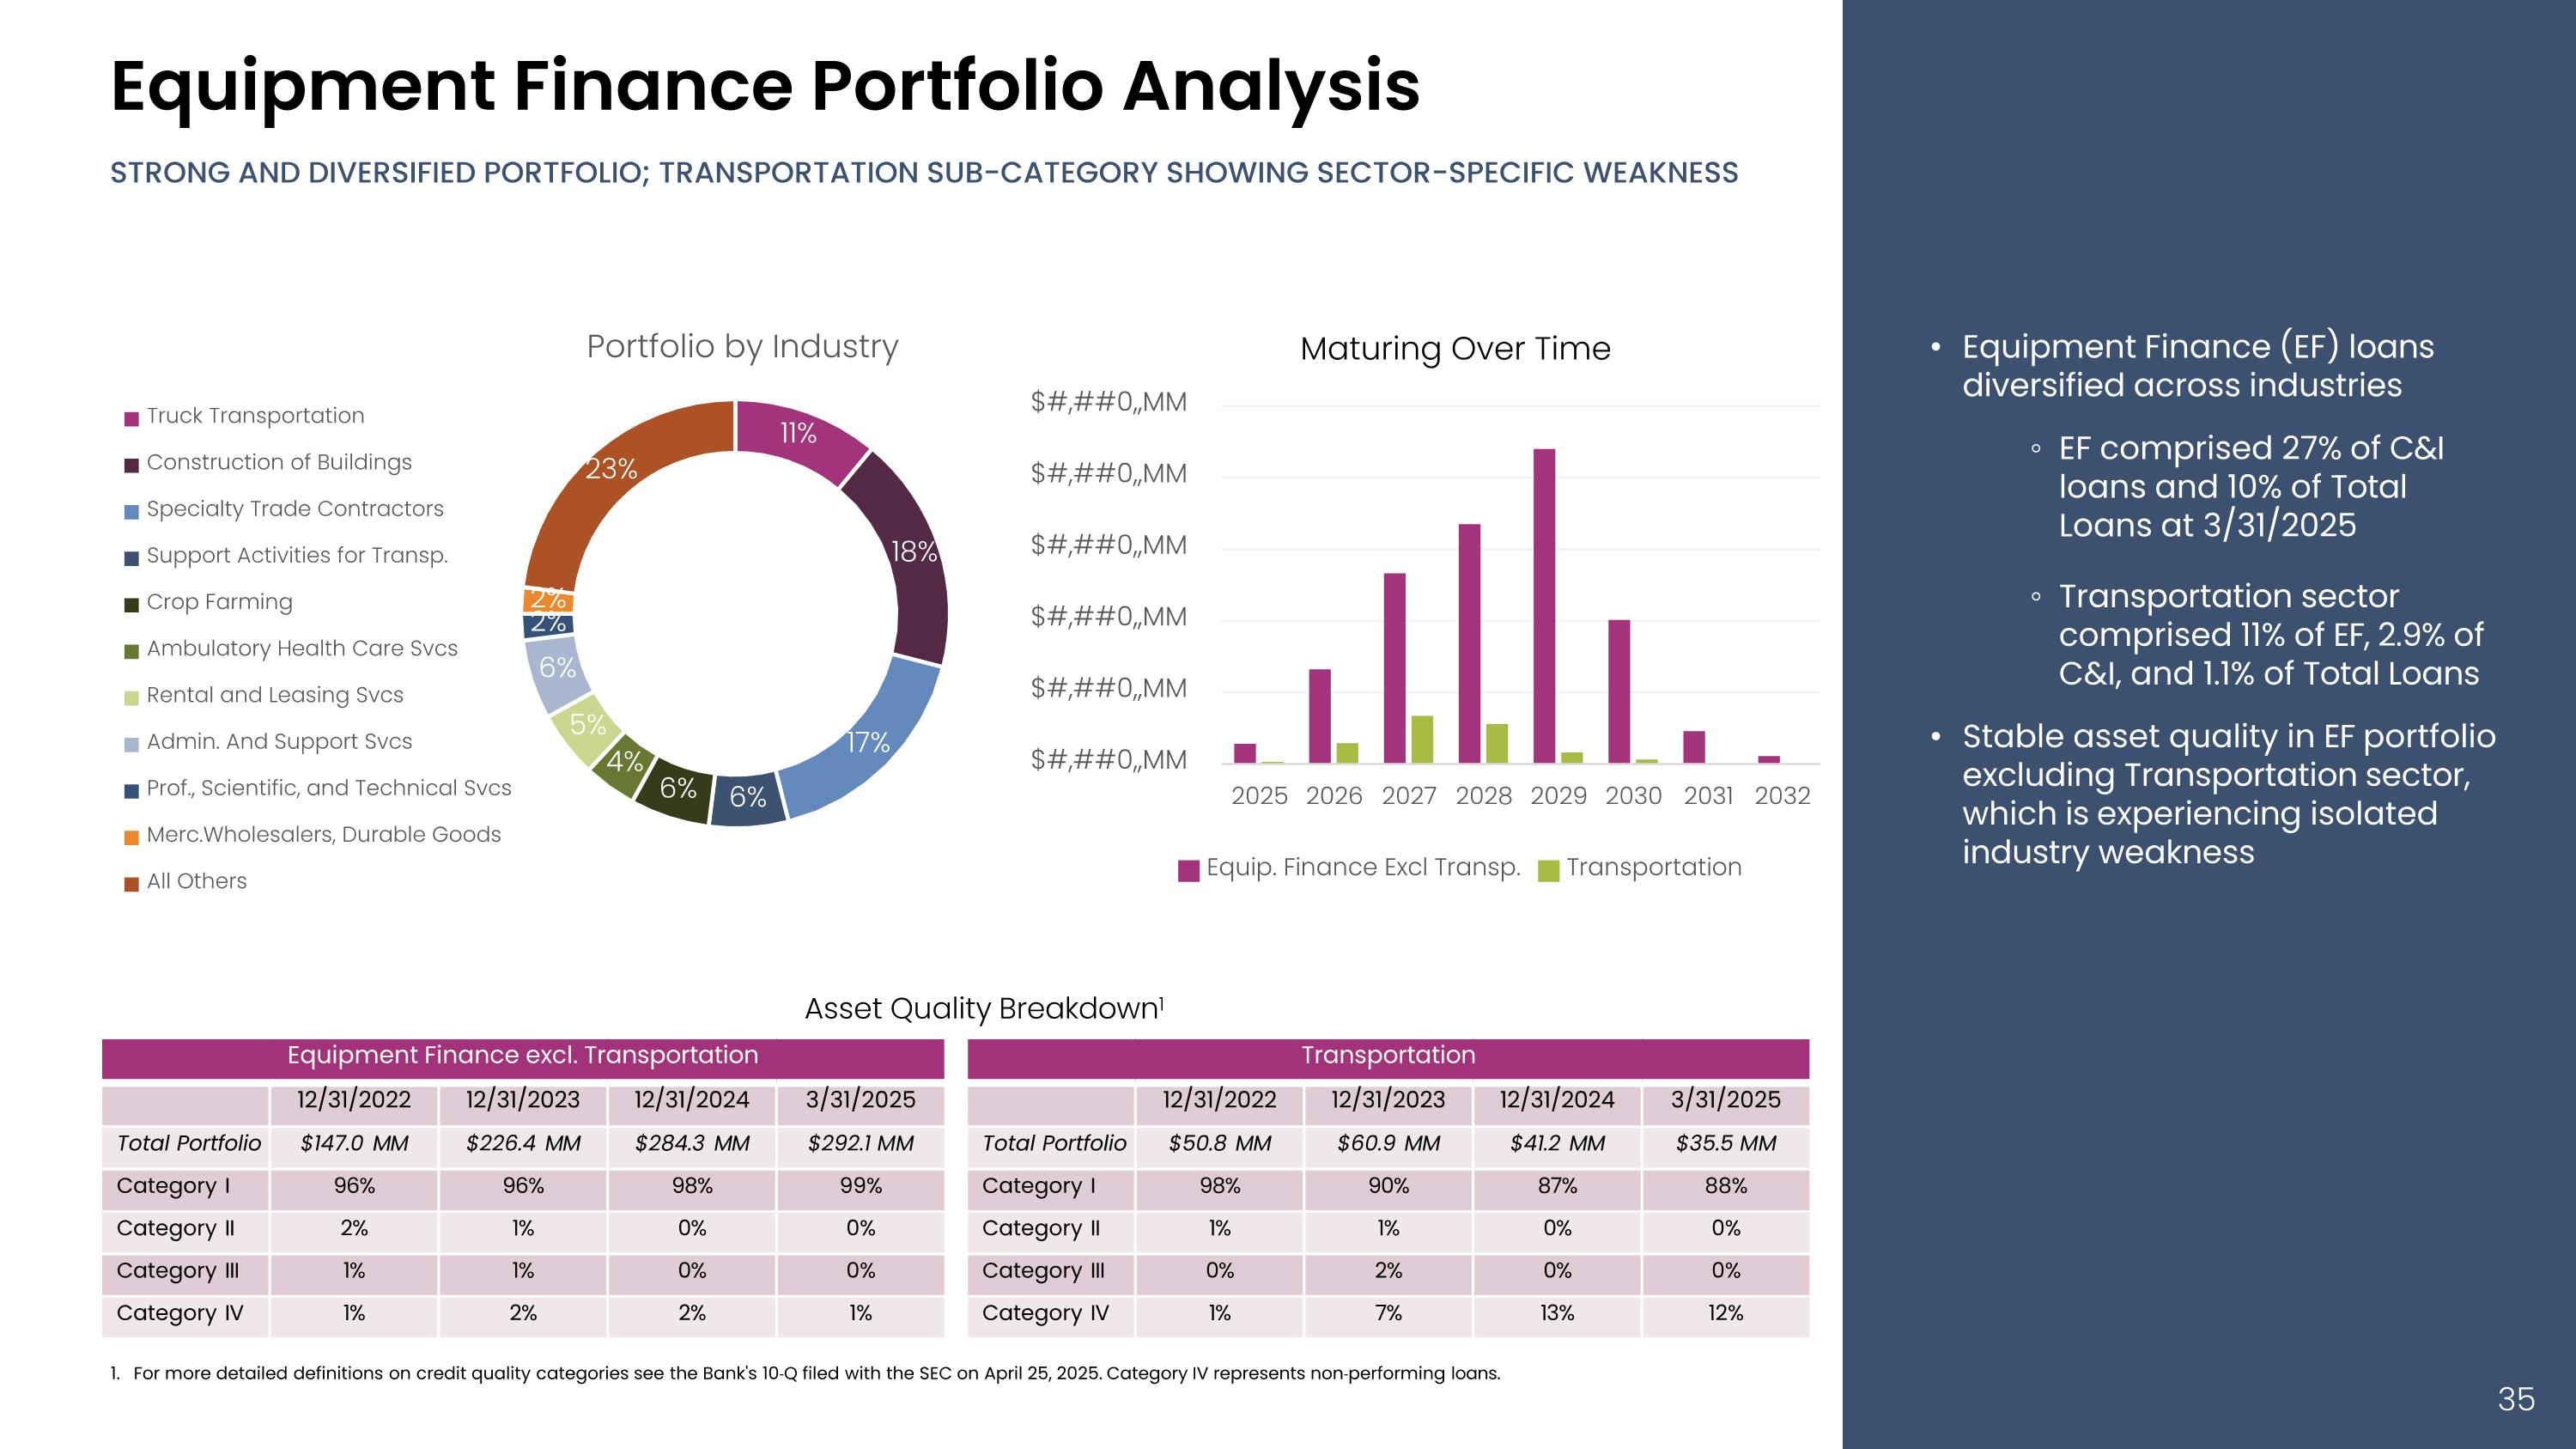Click the Equipment Finance Portfolio Analysis title
2576x1449 pixels.
[765, 86]
